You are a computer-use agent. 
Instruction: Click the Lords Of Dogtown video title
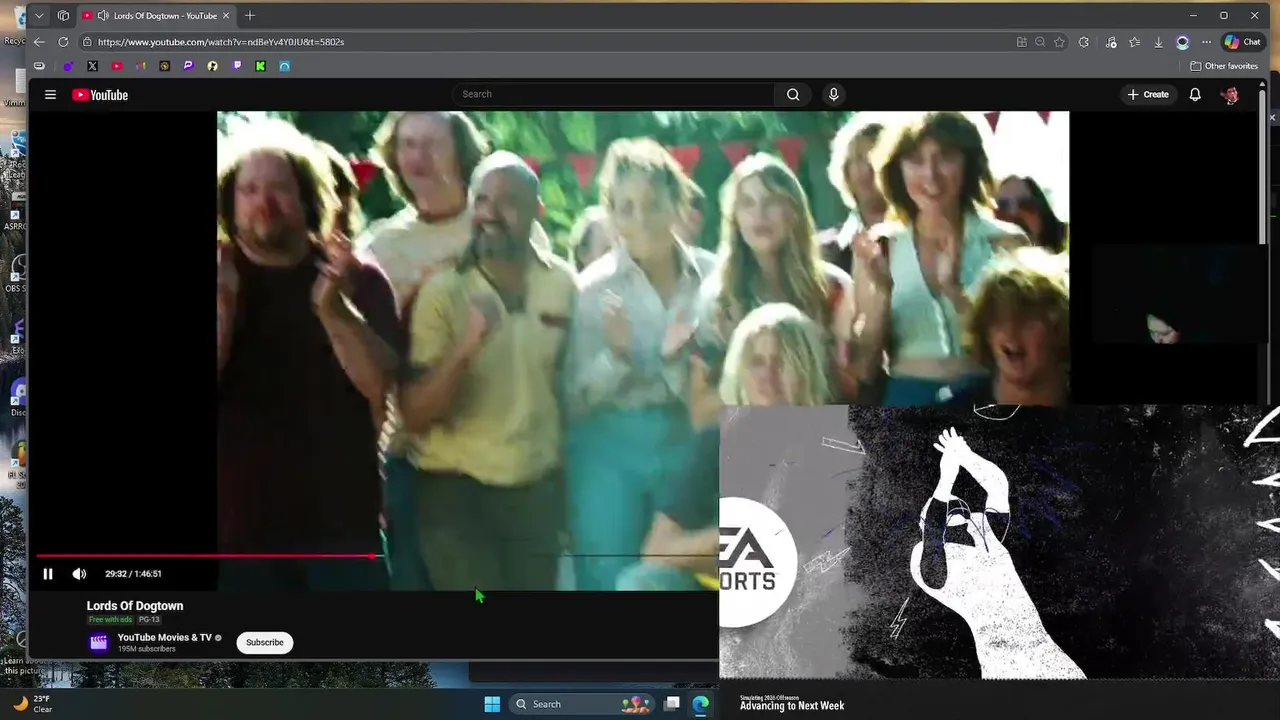coord(135,606)
